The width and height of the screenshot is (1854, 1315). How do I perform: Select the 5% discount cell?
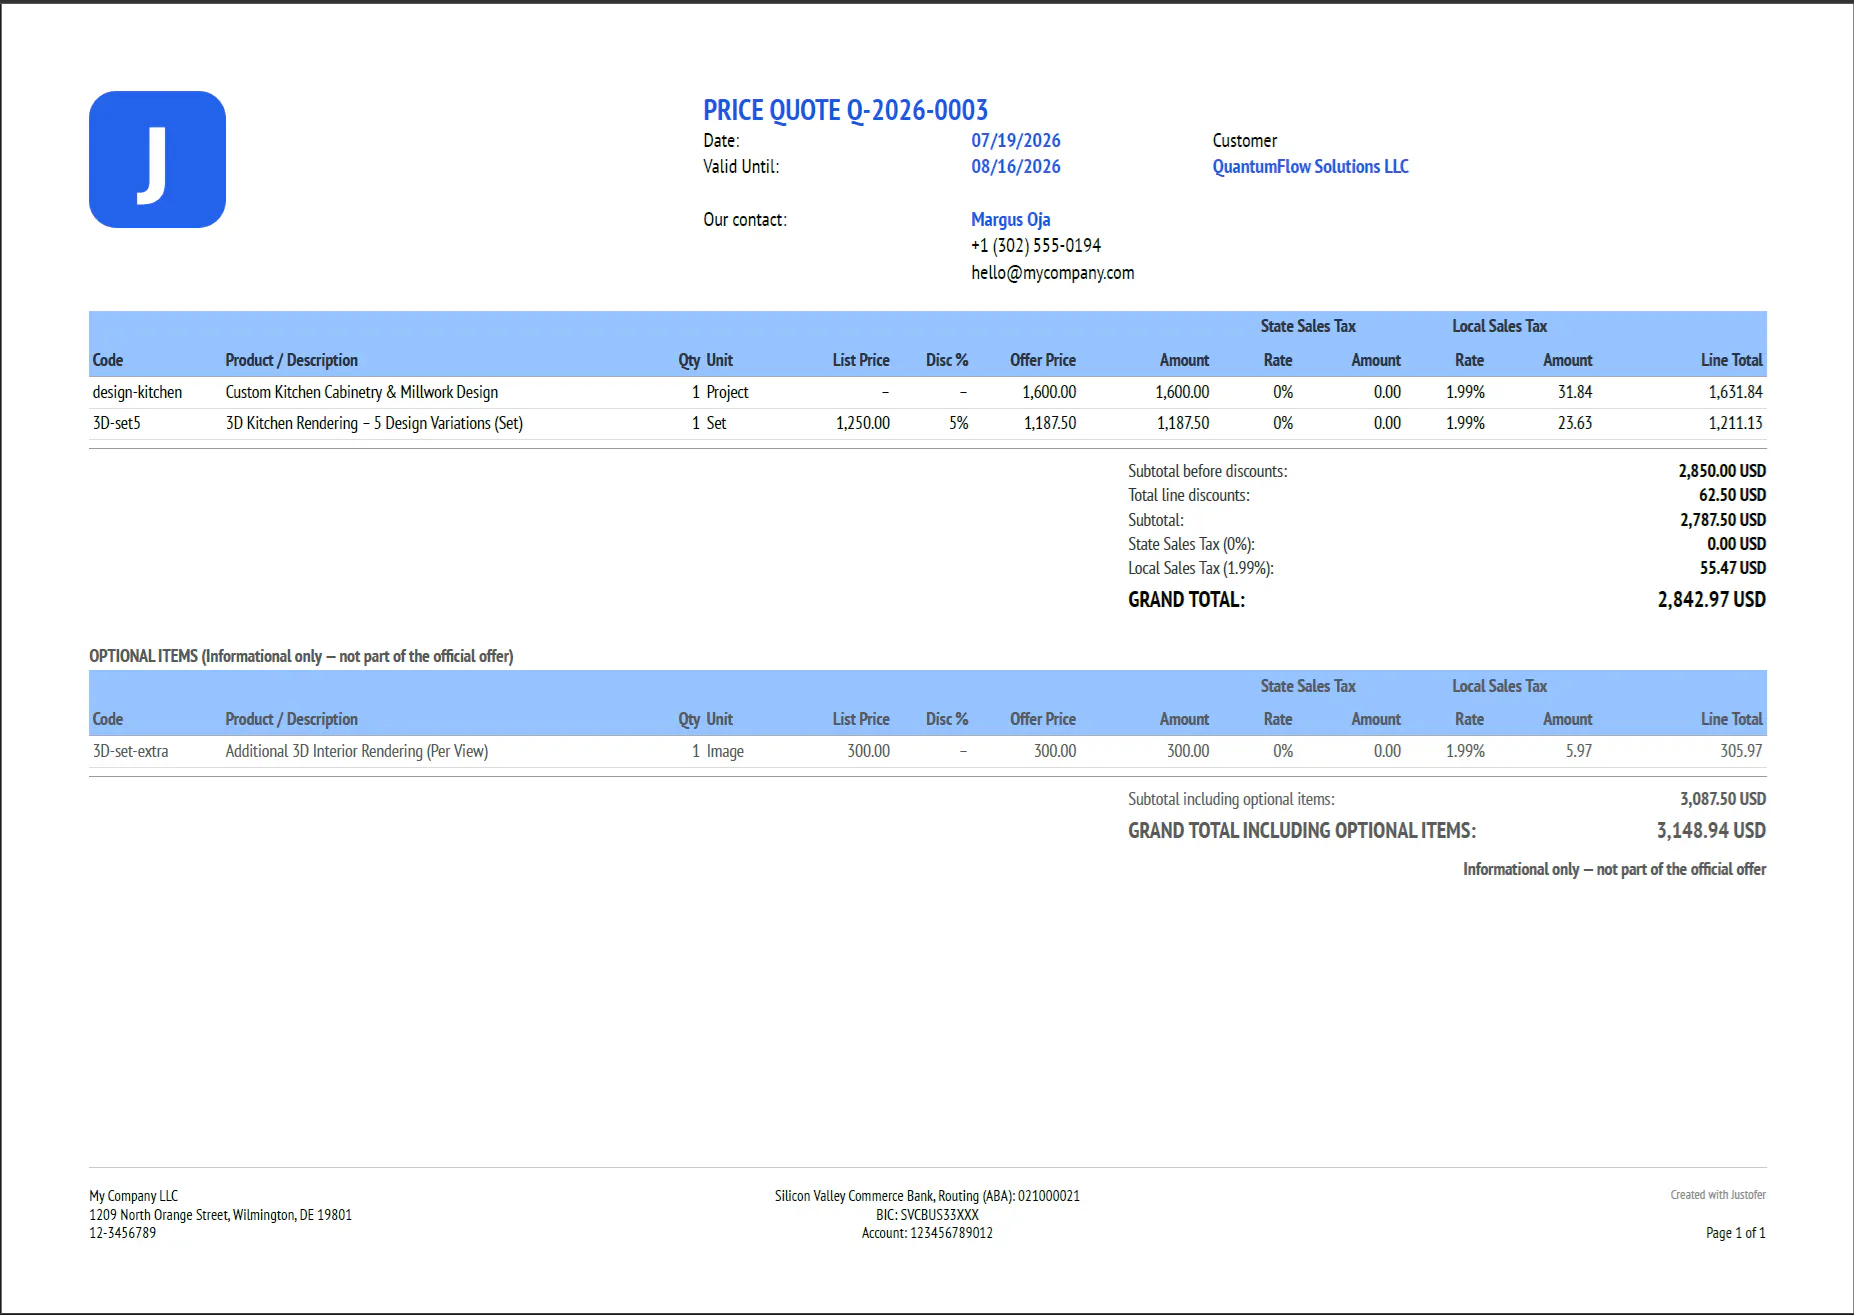958,423
